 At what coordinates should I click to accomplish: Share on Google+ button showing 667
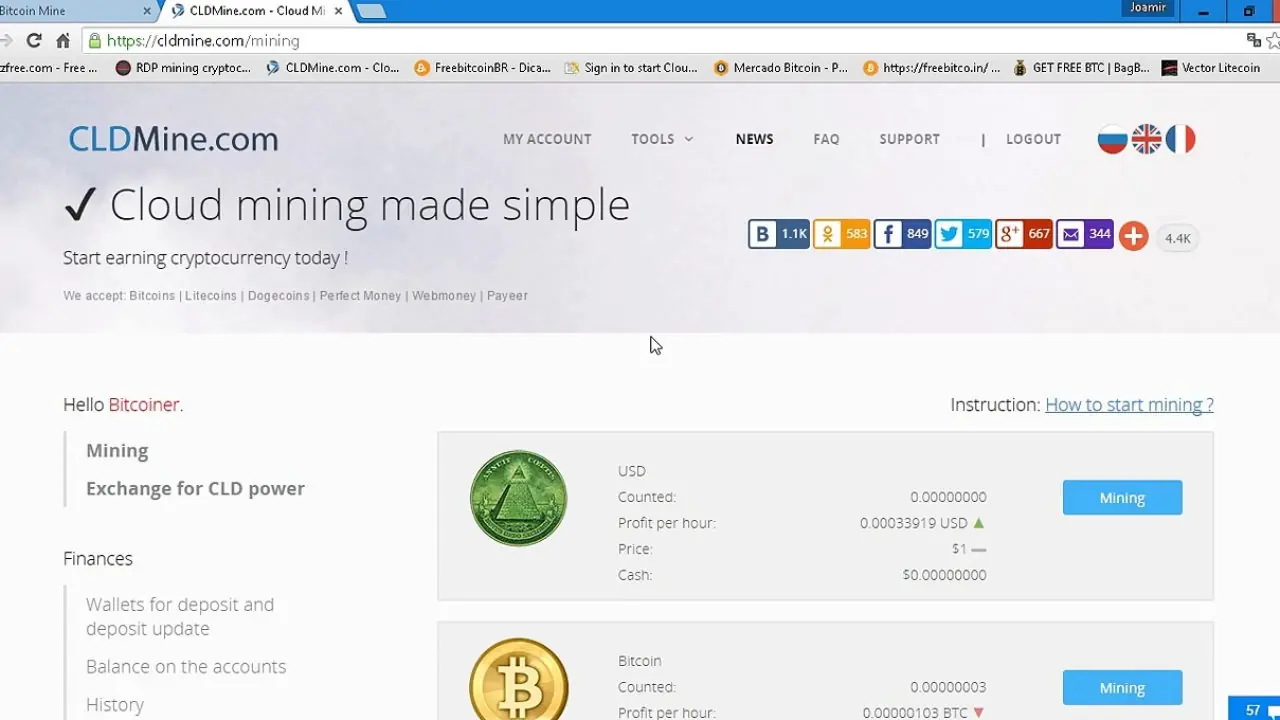click(x=1024, y=234)
